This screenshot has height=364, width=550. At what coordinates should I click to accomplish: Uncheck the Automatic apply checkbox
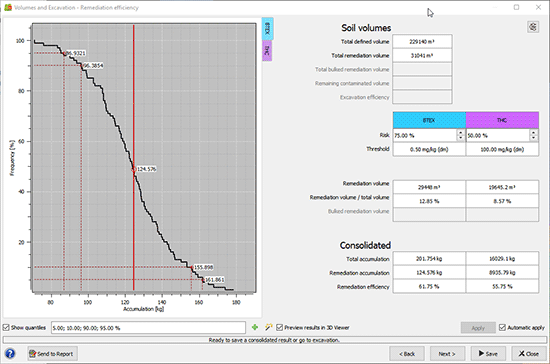[x=502, y=328]
